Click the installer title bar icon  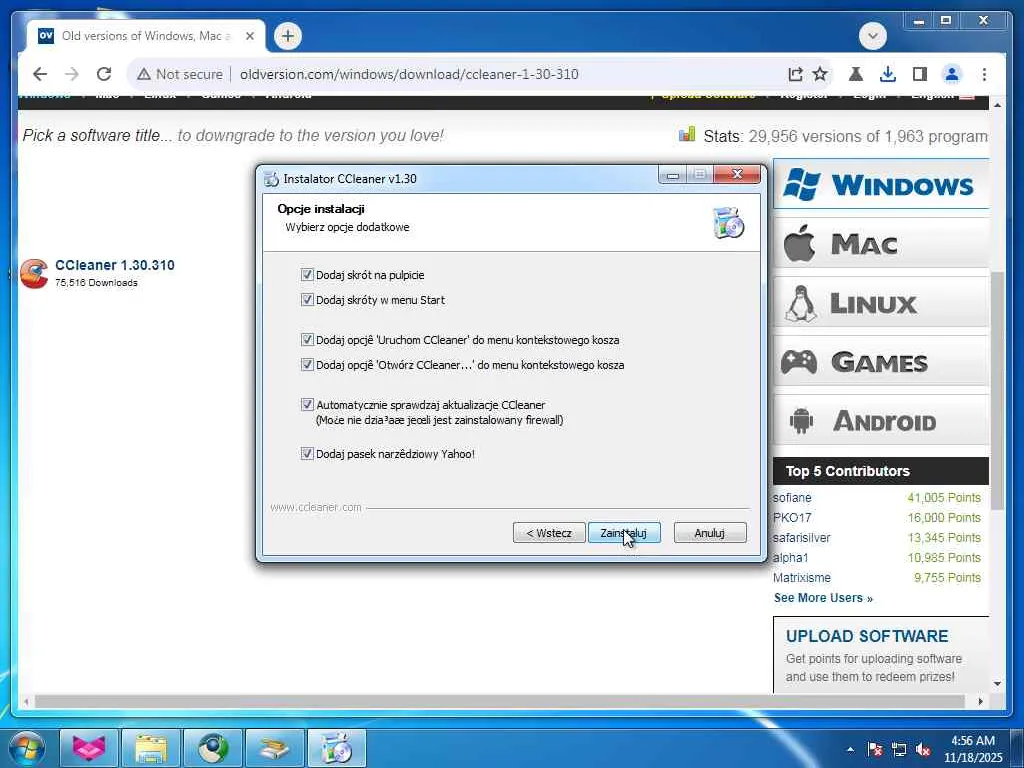[271, 178]
